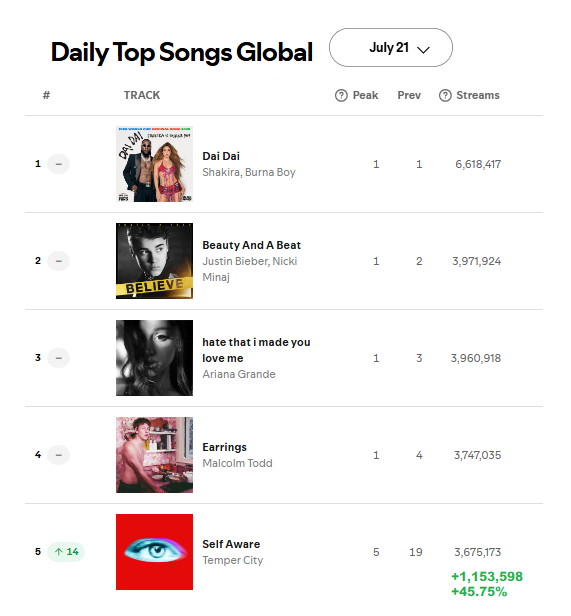This screenshot has width=571, height=616.
Task: Click the no-change dash icon beside Earrings
Action: [x=59, y=455]
